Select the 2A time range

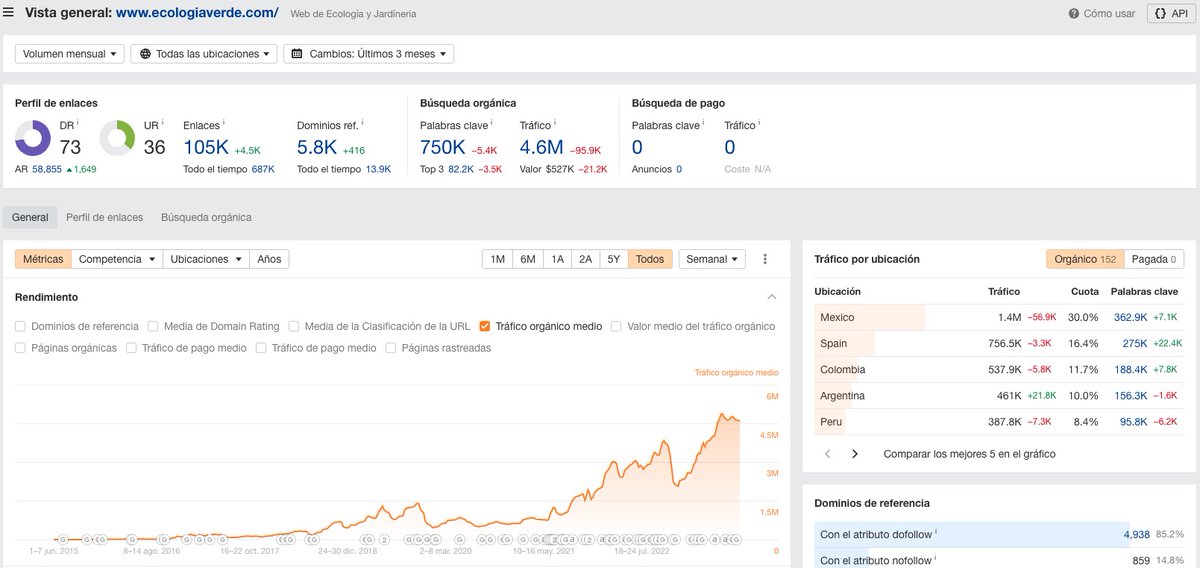[x=585, y=259]
